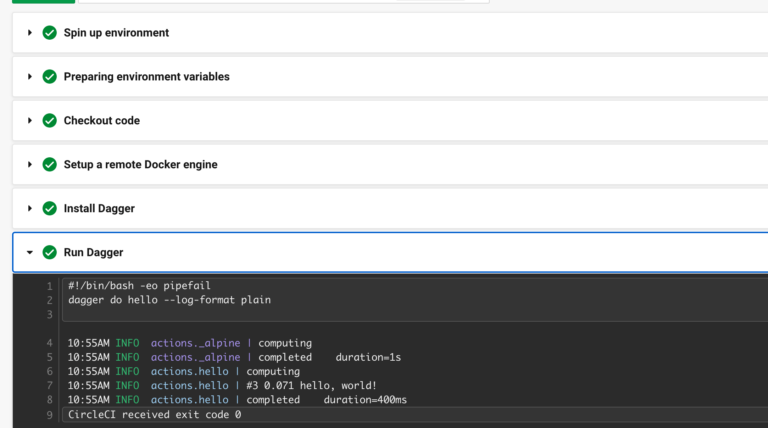
Task: Select the Run Dagger step header text
Action: coord(93,253)
